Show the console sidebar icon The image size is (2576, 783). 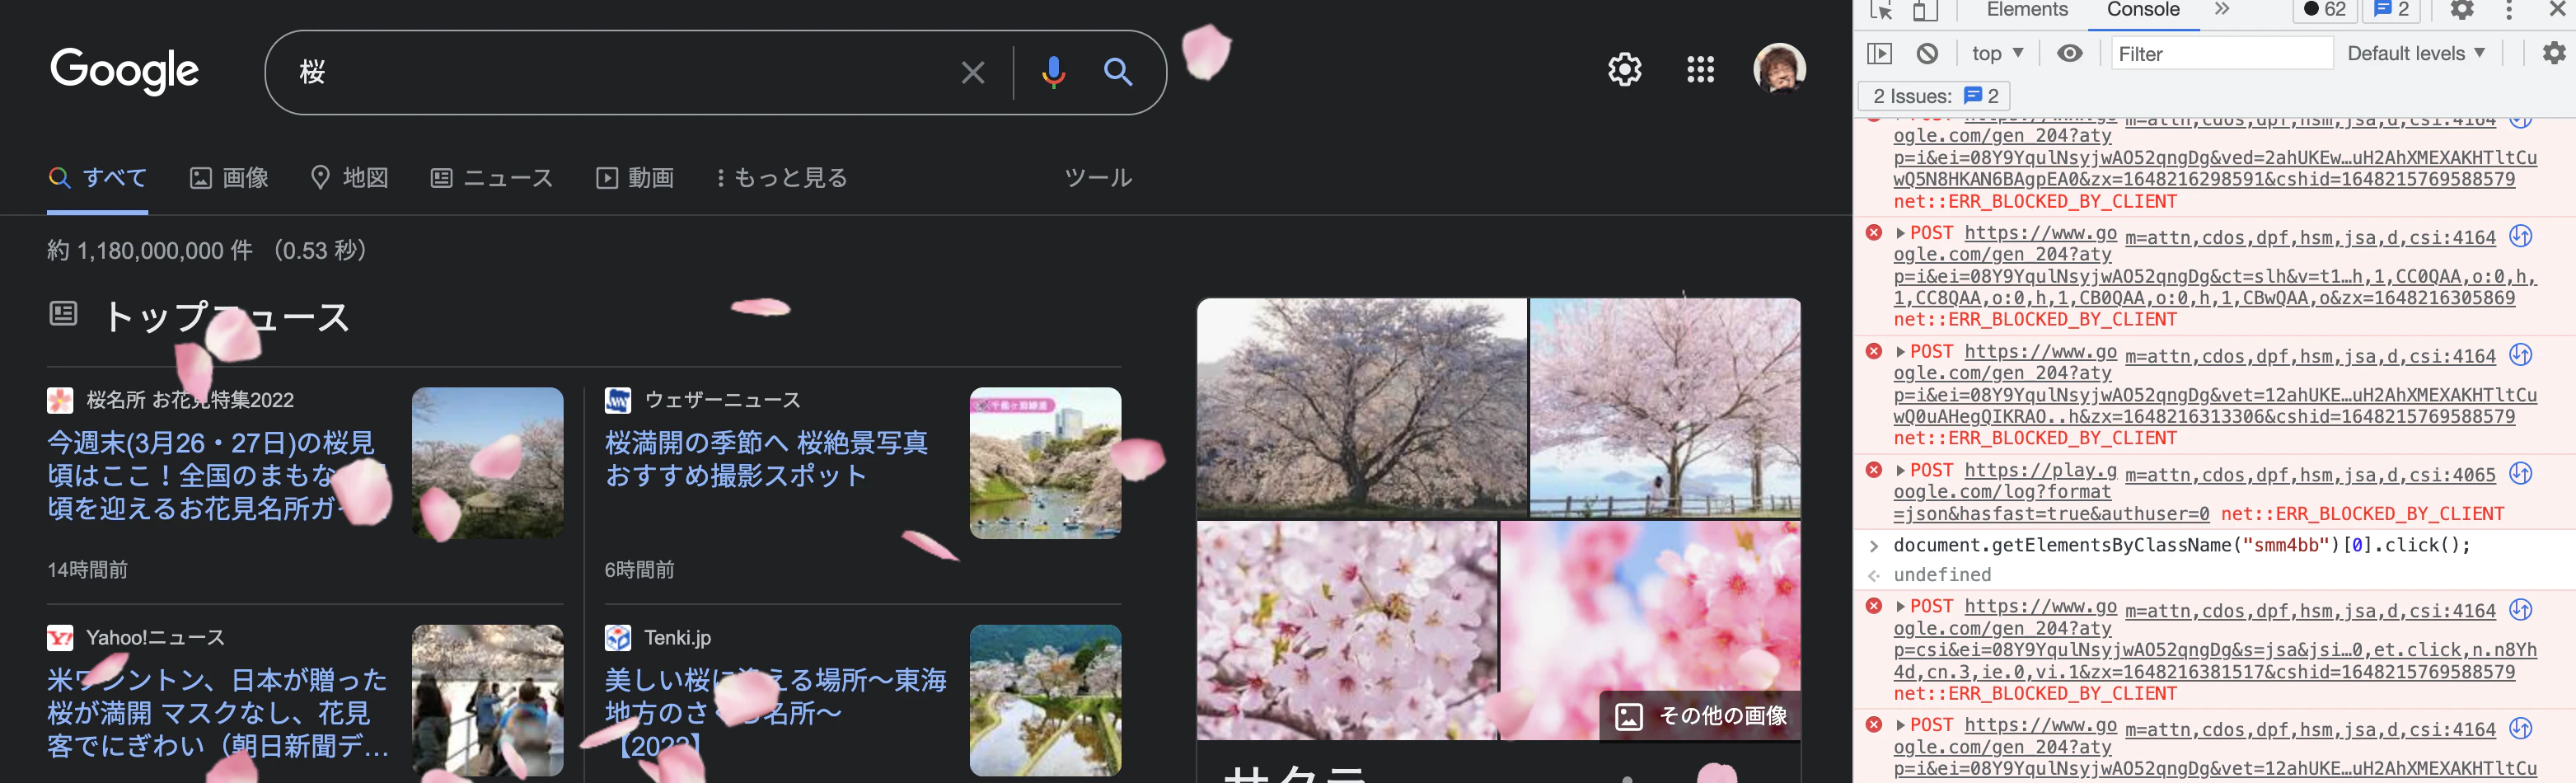click(1880, 53)
